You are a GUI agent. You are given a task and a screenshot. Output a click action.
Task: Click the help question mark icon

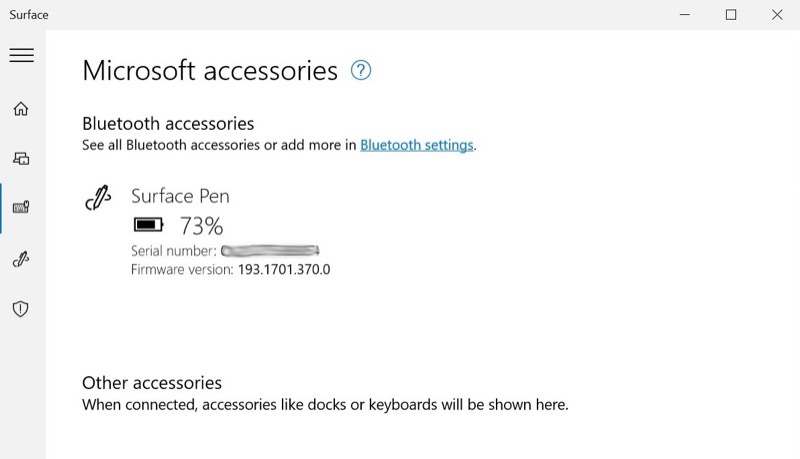[x=361, y=70]
